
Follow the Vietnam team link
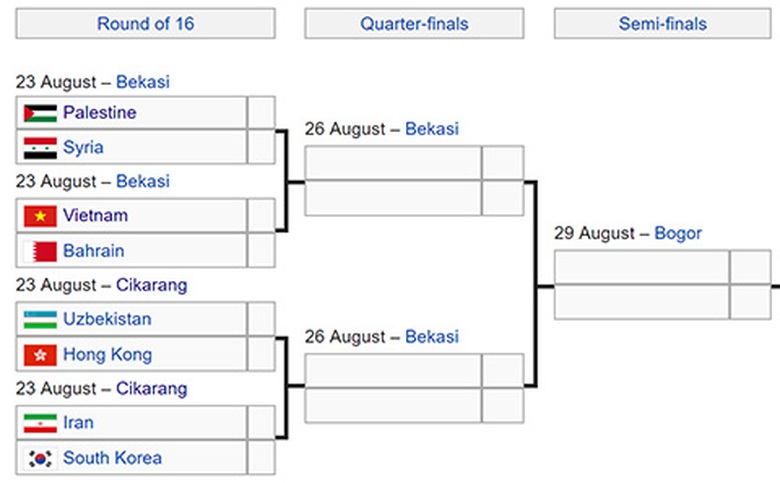point(95,216)
